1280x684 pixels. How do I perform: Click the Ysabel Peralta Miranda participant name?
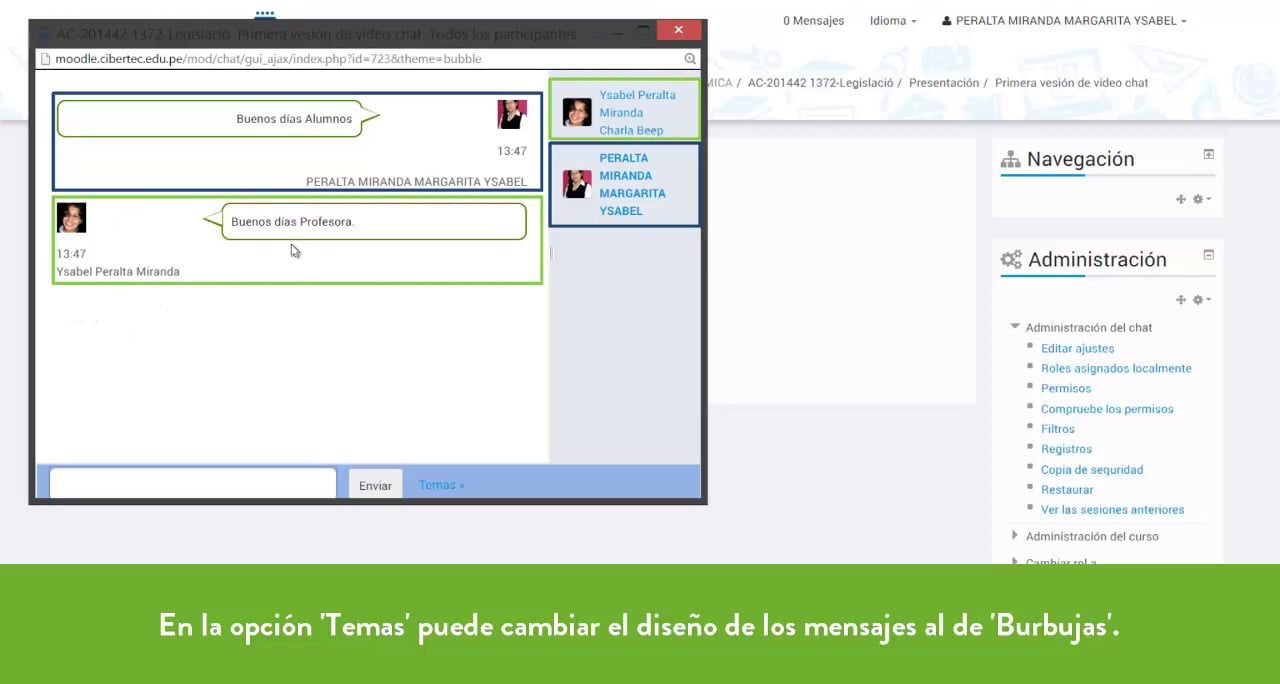click(x=637, y=104)
